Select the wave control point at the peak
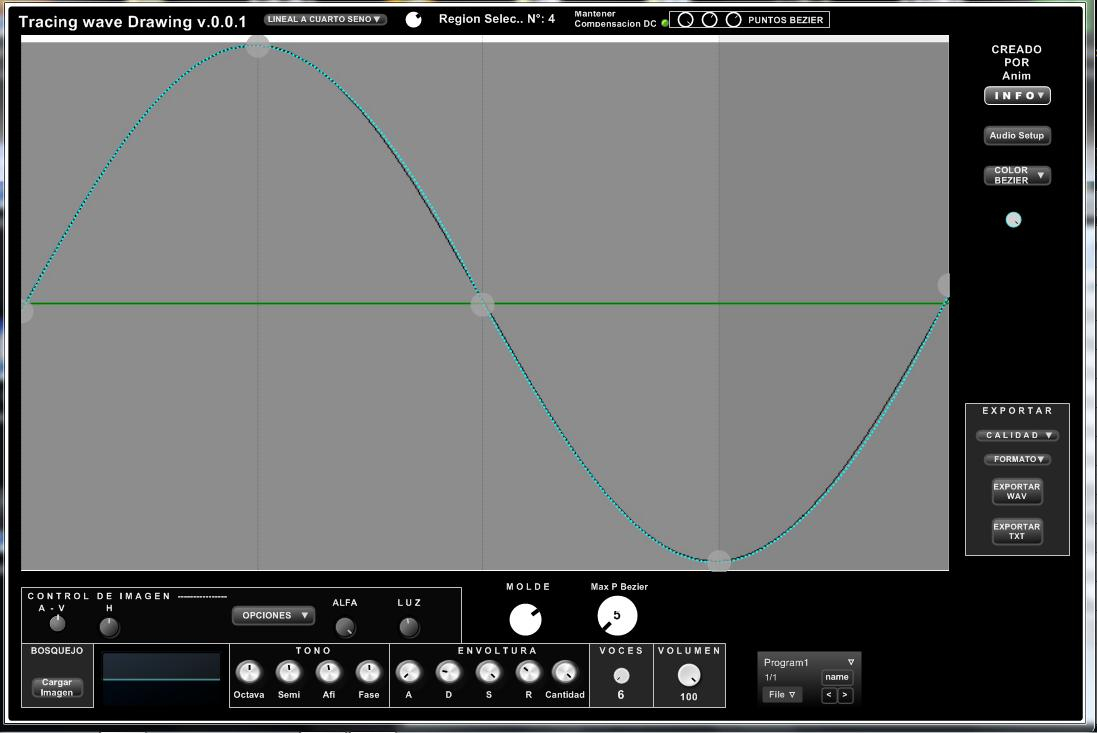Image resolution: width=1097 pixels, height=733 pixels. pos(257,45)
